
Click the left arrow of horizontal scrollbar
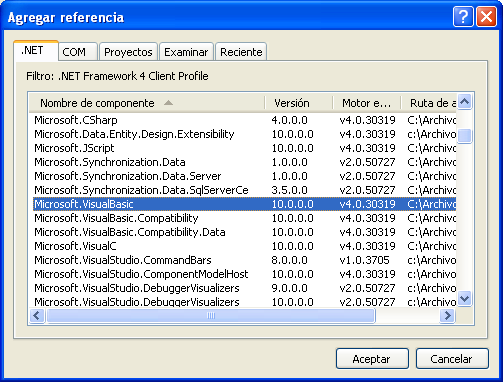(37, 315)
